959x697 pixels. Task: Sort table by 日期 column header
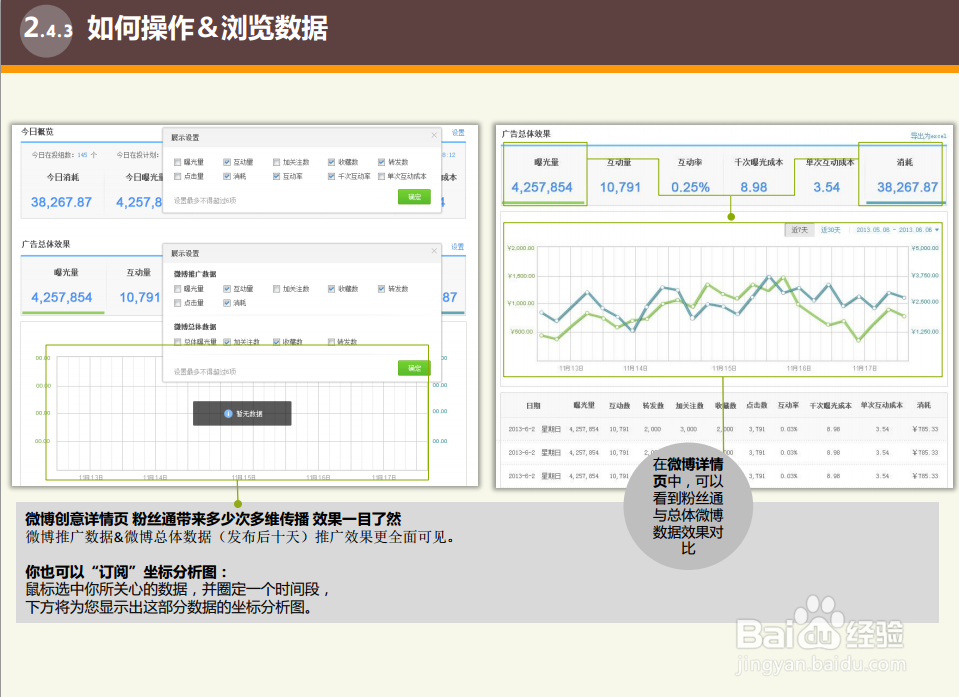click(x=533, y=405)
